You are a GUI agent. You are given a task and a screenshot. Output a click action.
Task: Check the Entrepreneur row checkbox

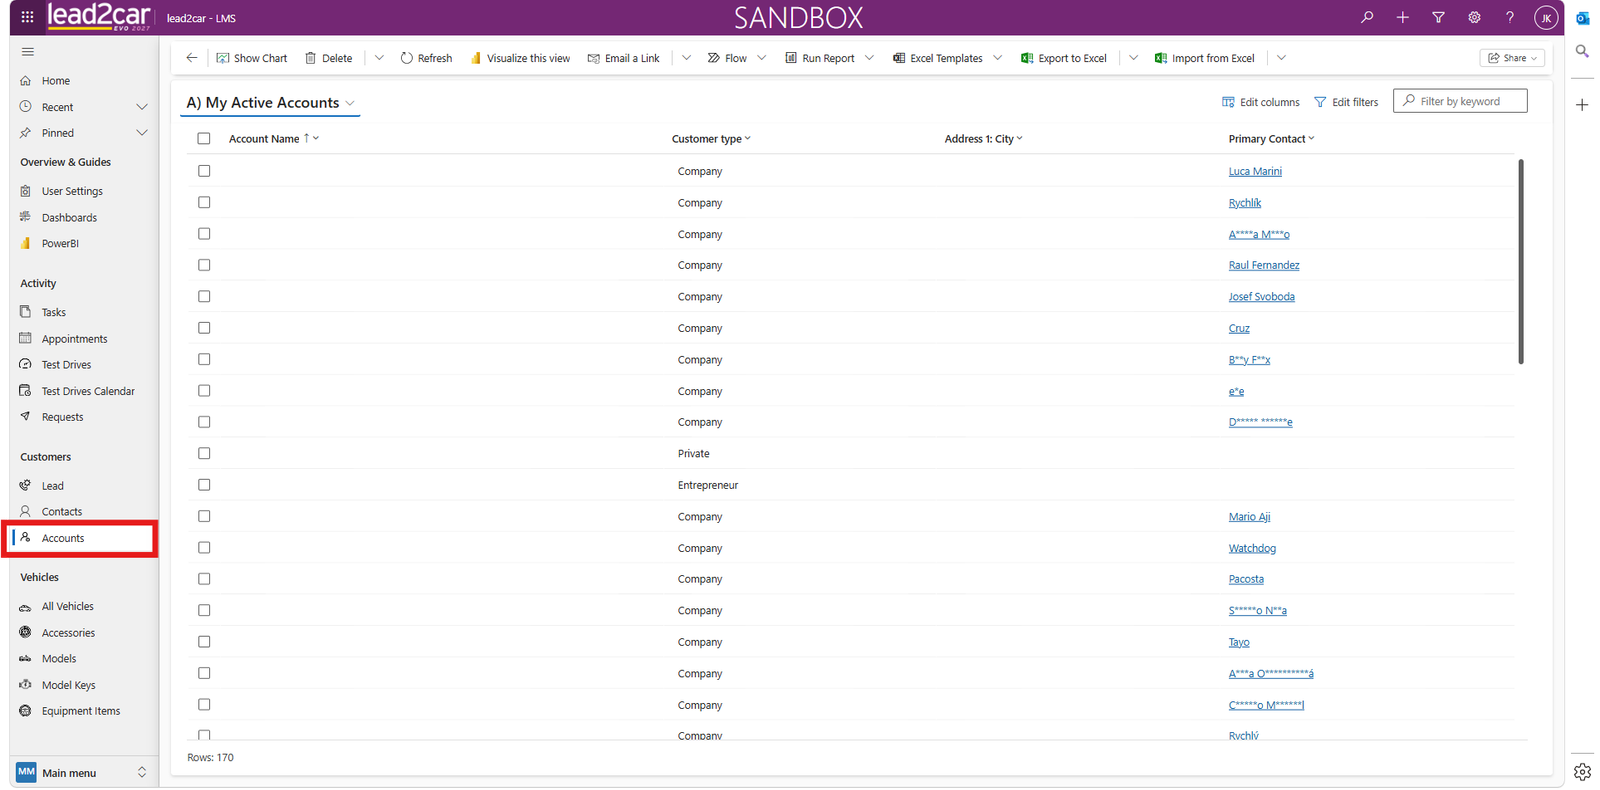pos(204,485)
